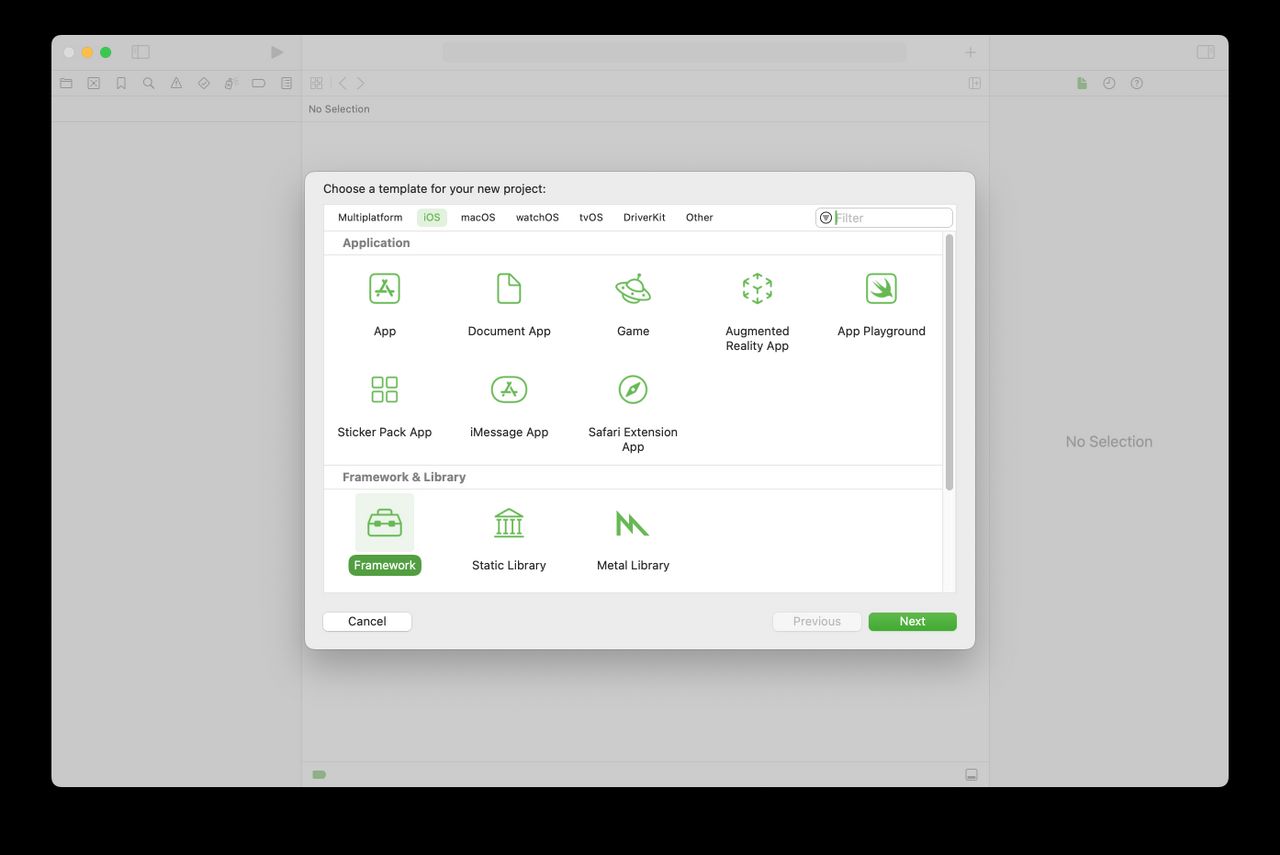Toggle the navigator sidebar button
This screenshot has height=855, width=1280.
(141, 52)
